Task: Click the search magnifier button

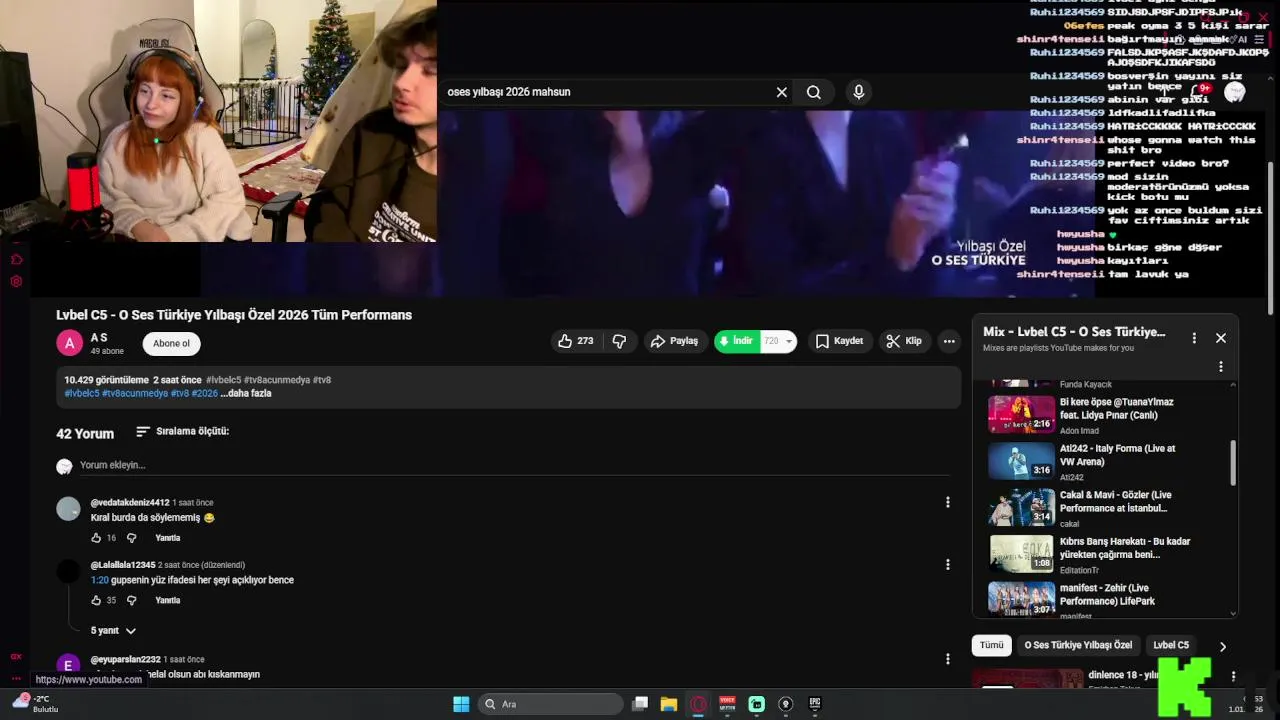Action: (814, 92)
